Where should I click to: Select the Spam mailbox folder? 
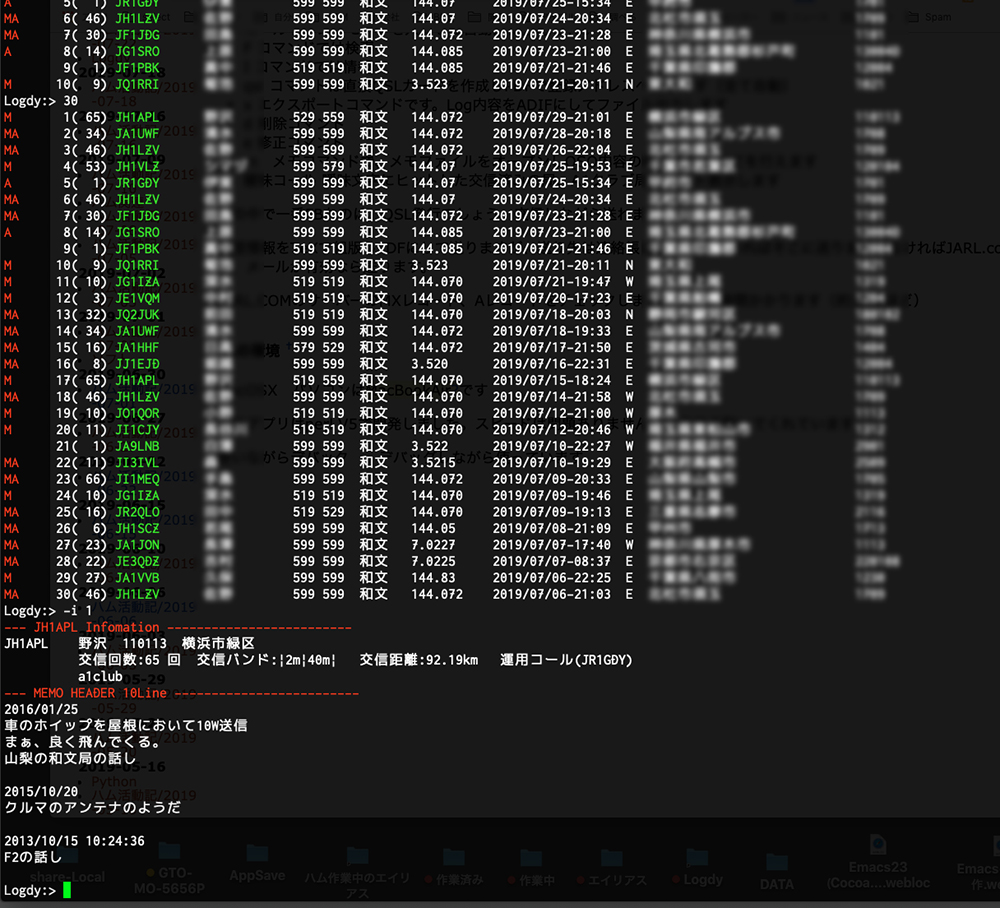click(937, 17)
